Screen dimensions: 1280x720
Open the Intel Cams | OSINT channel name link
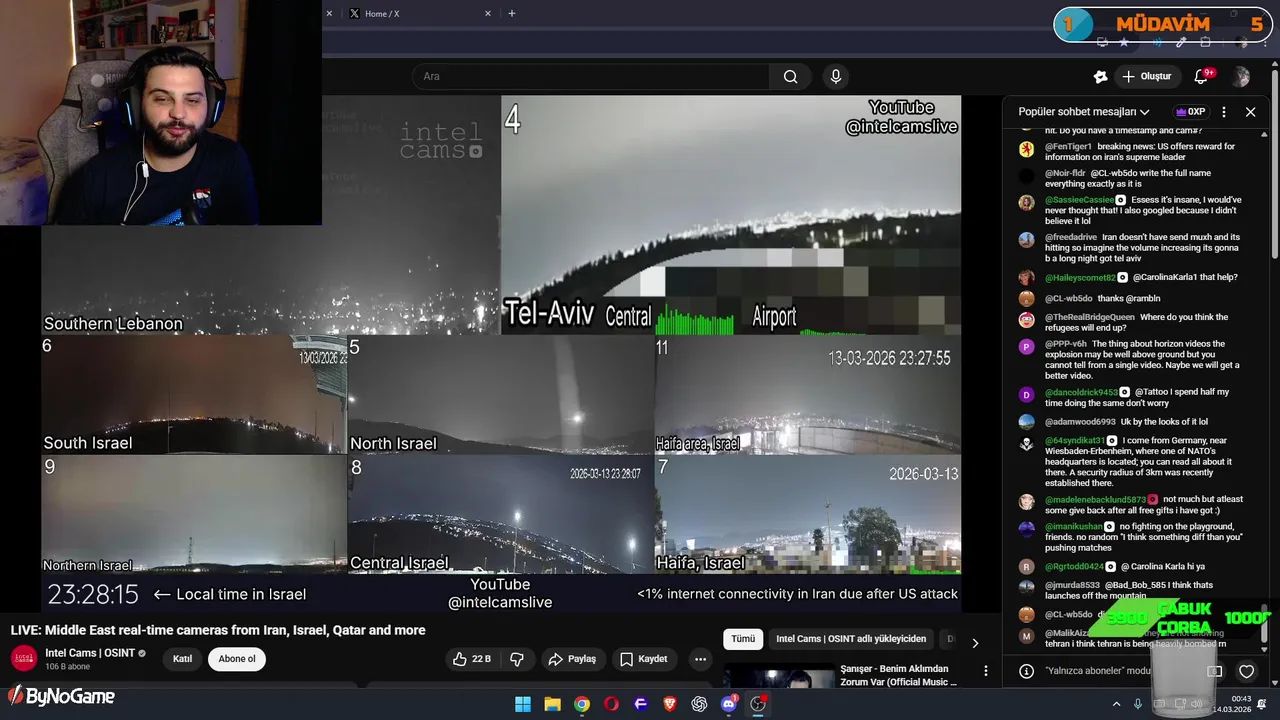point(90,653)
